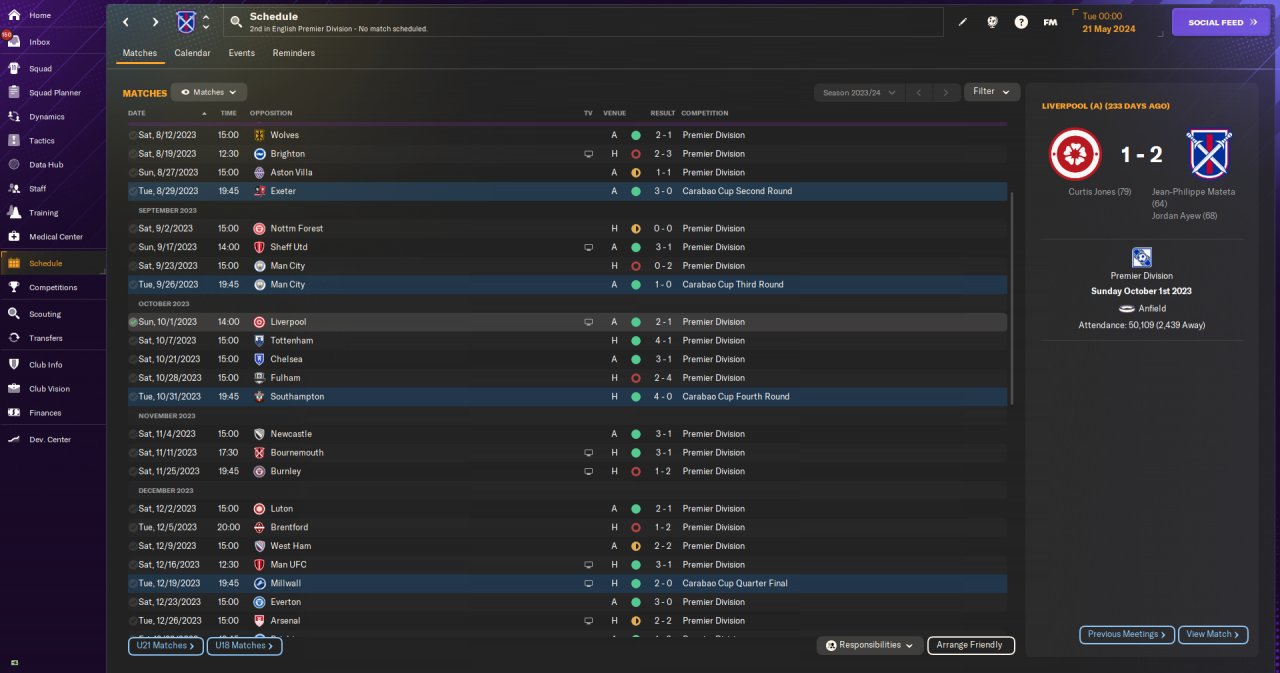Open the Inbox icon

click(14, 42)
